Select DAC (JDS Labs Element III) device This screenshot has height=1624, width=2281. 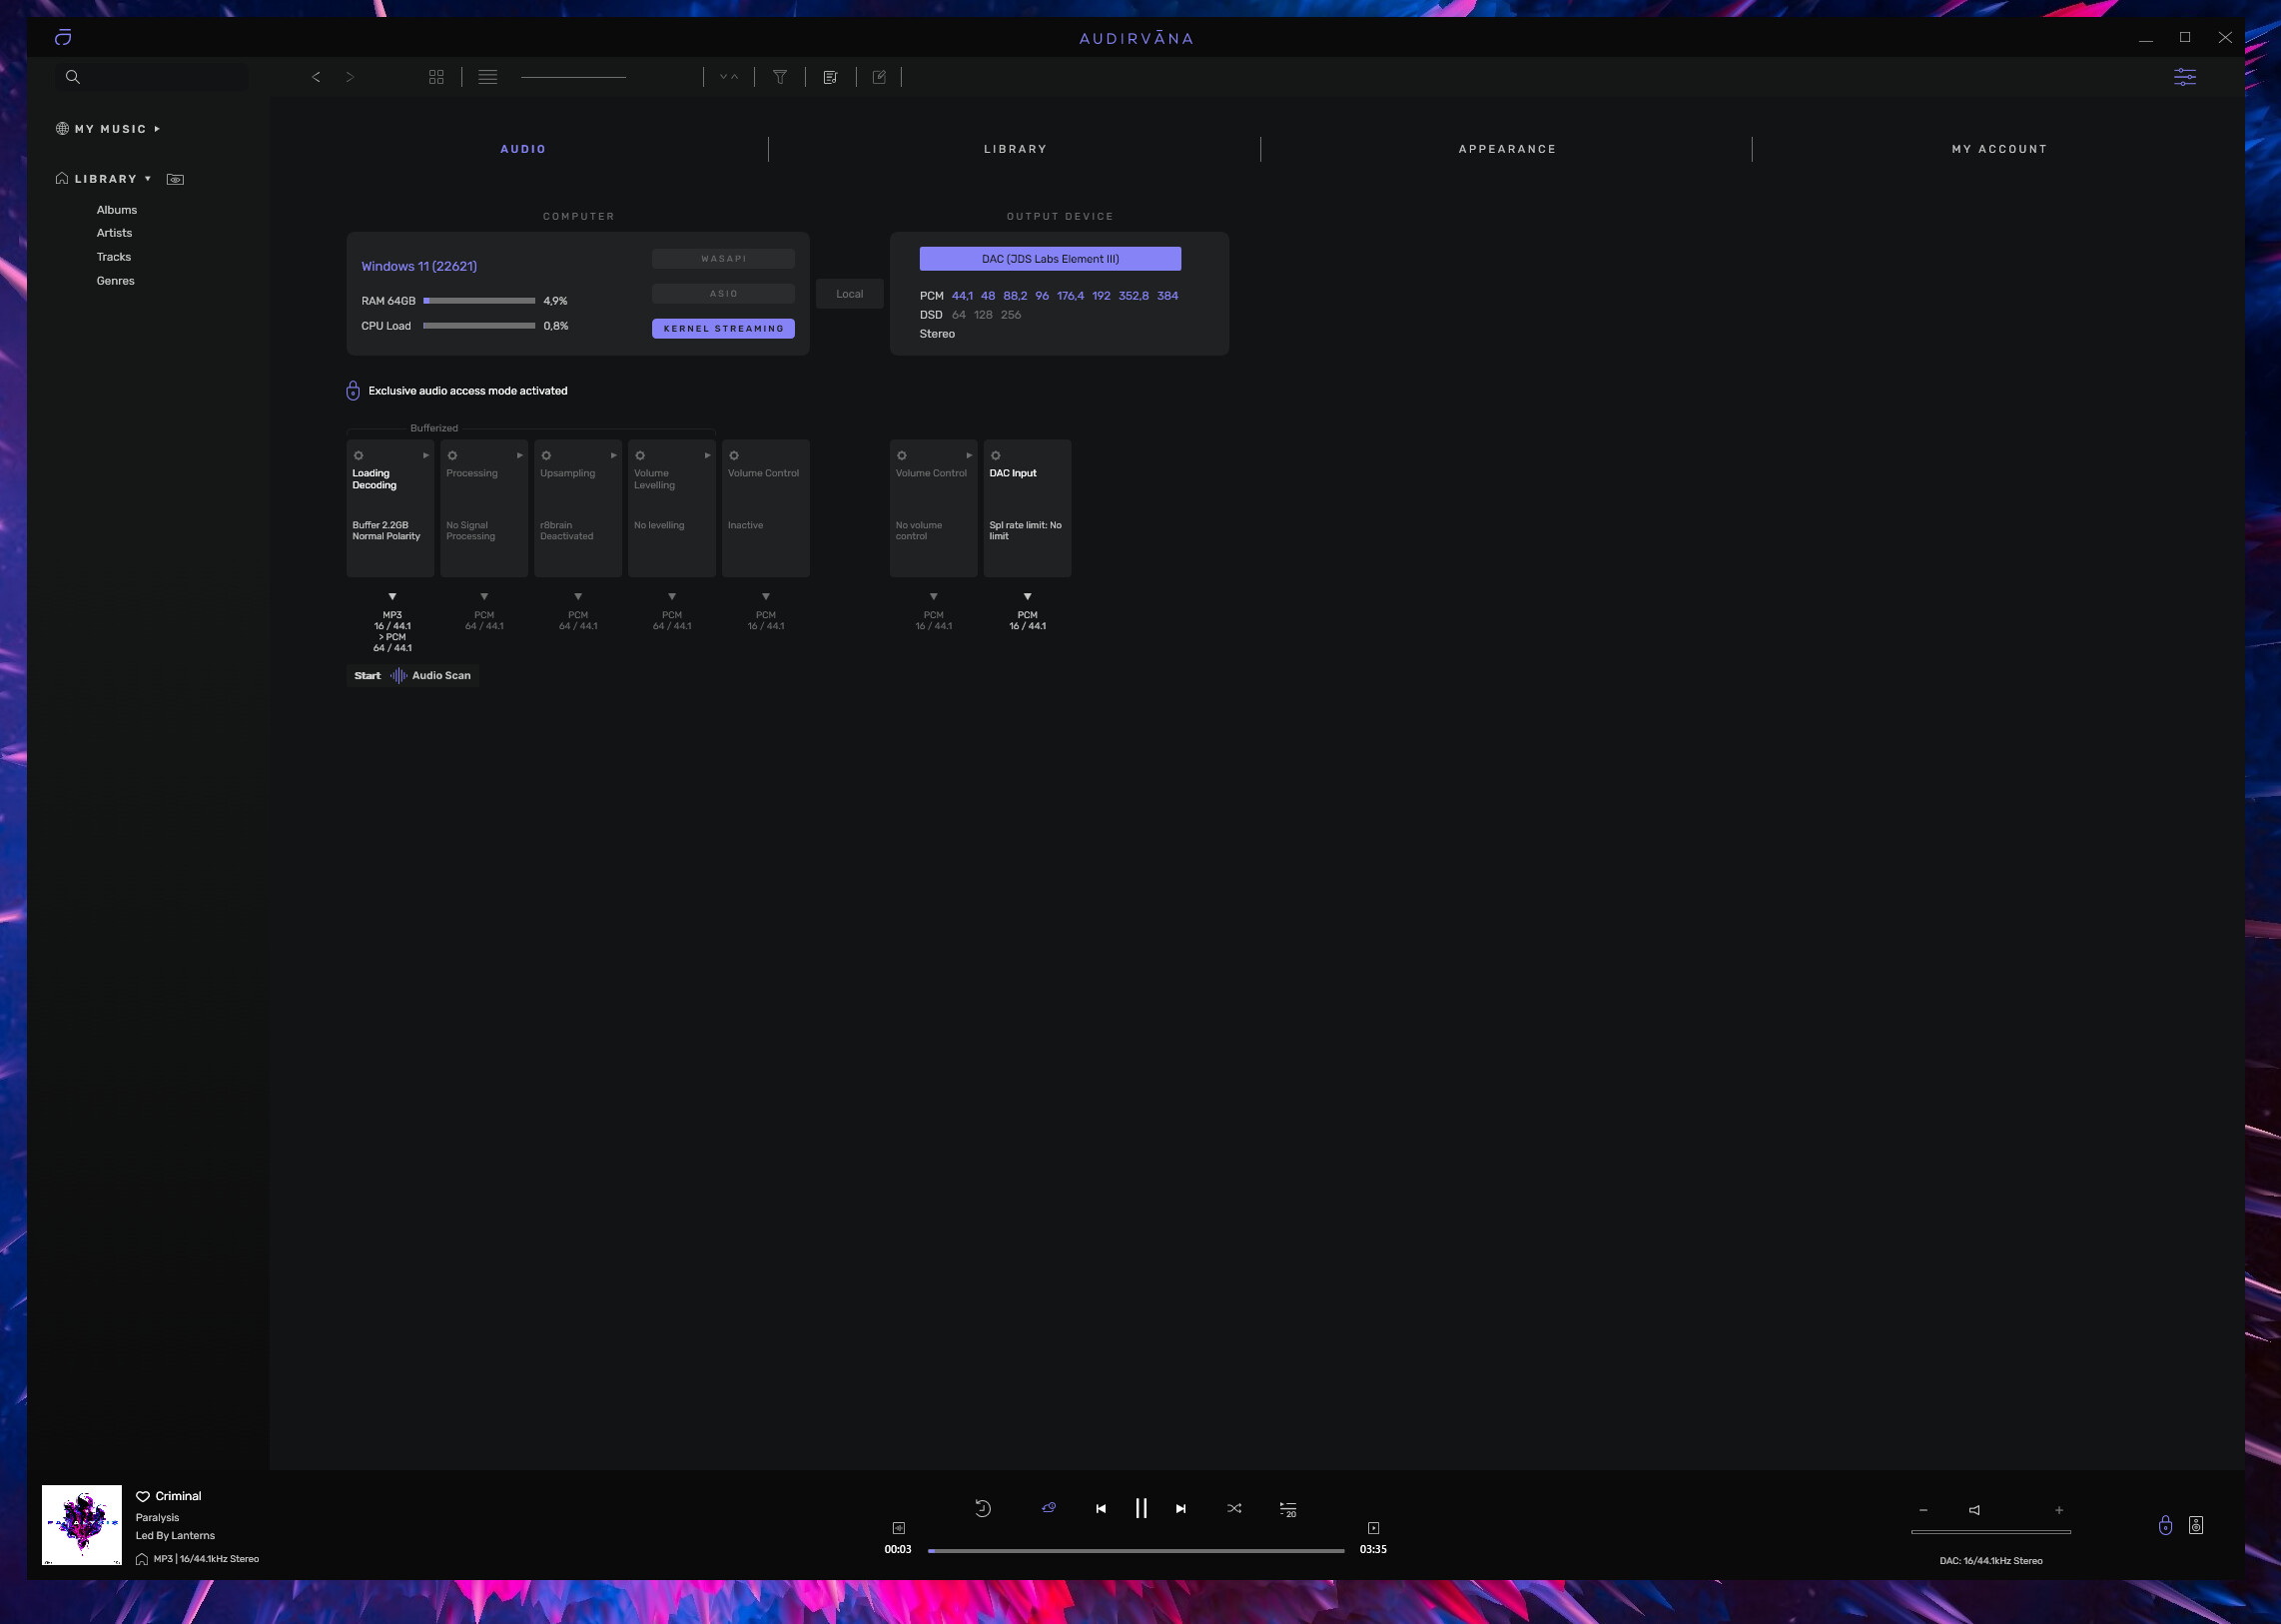pyautogui.click(x=1050, y=259)
